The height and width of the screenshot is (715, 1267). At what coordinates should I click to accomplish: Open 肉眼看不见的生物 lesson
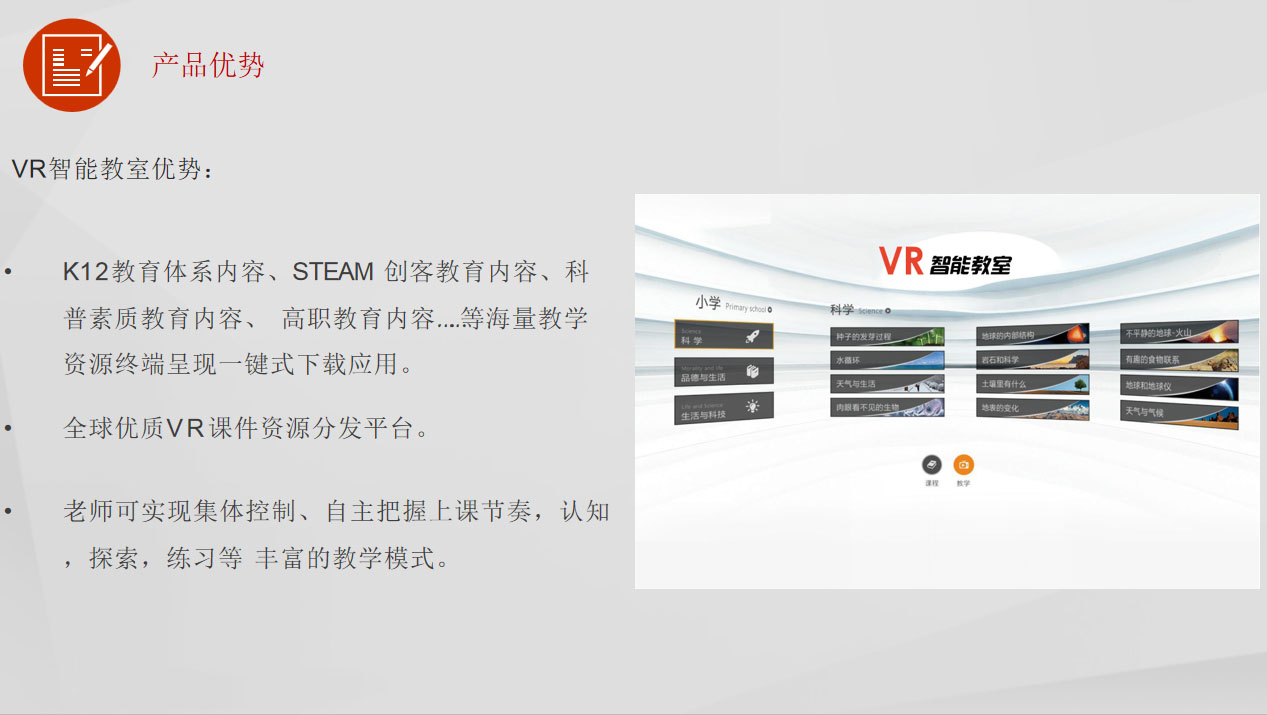[886, 408]
